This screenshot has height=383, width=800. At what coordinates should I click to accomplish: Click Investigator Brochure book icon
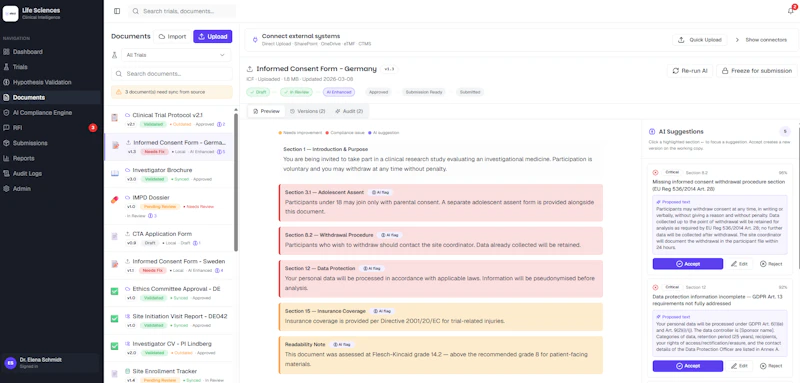pos(114,173)
